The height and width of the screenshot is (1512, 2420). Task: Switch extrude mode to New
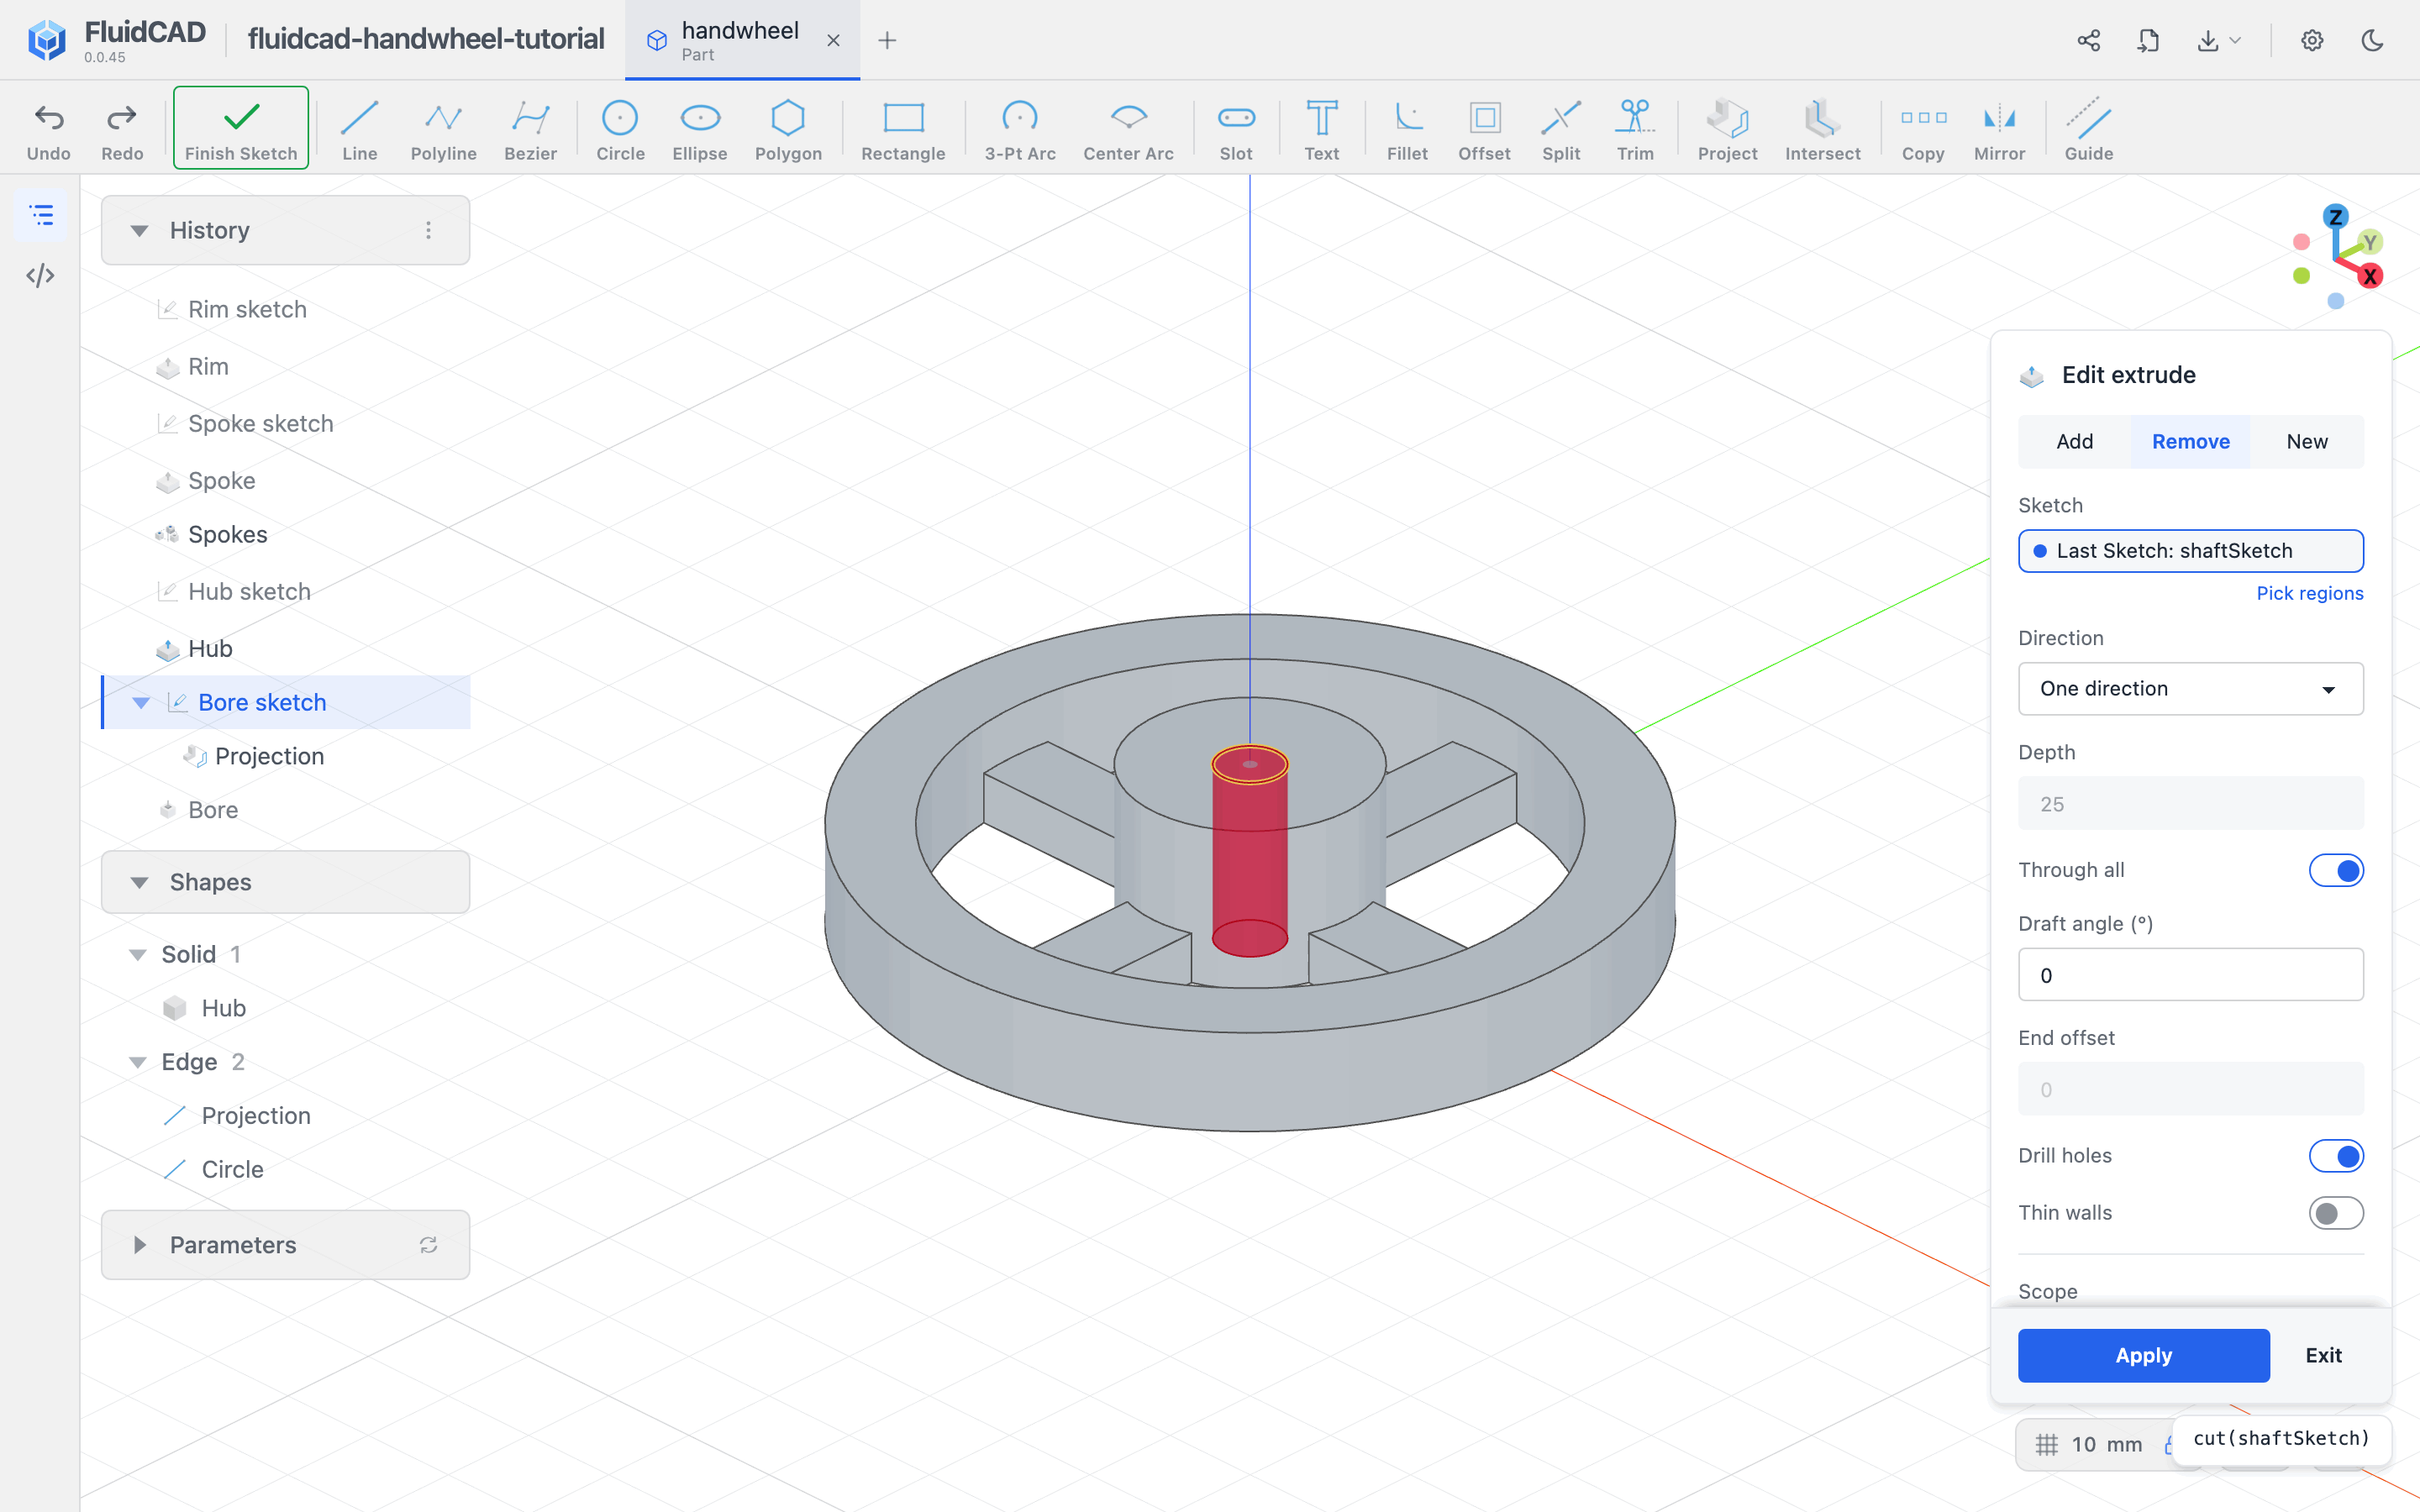2306,441
